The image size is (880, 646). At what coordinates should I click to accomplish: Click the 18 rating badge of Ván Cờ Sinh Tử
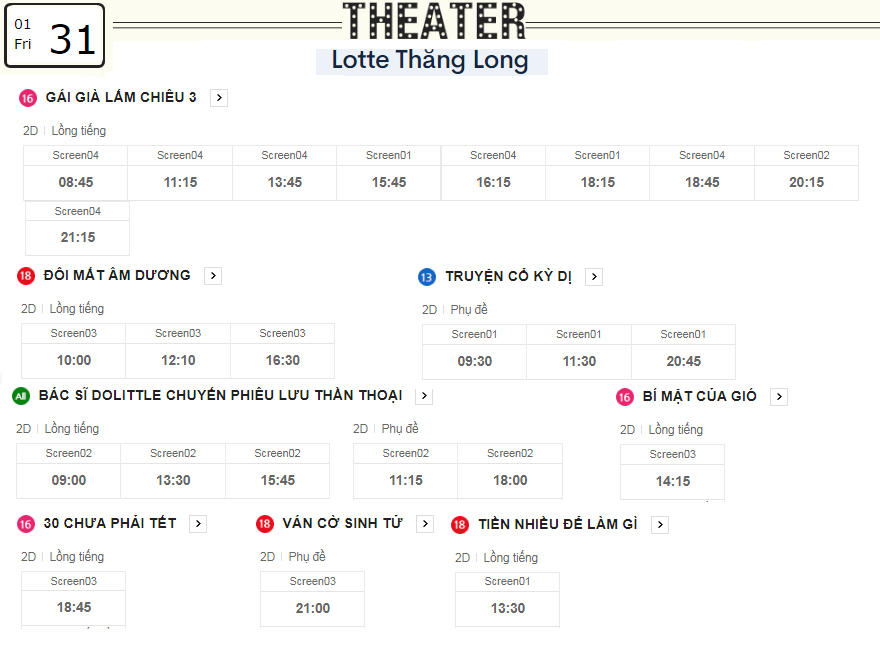(x=264, y=524)
